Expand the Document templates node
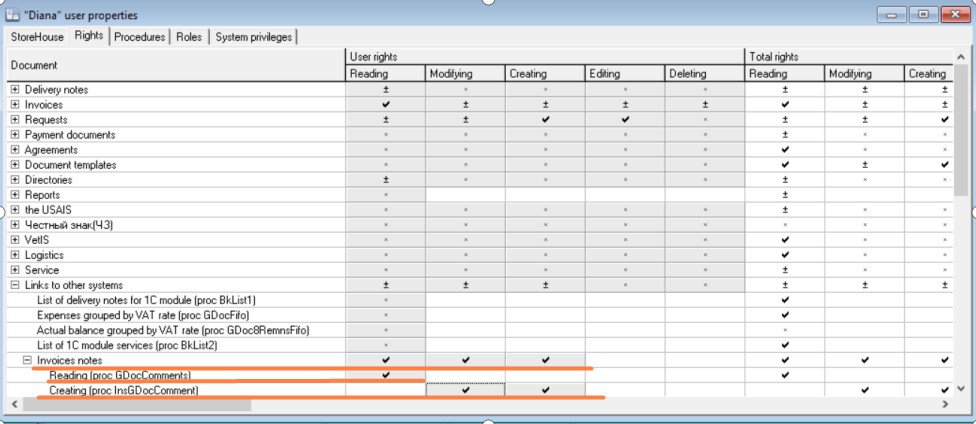This screenshot has width=976, height=424. 15,165
